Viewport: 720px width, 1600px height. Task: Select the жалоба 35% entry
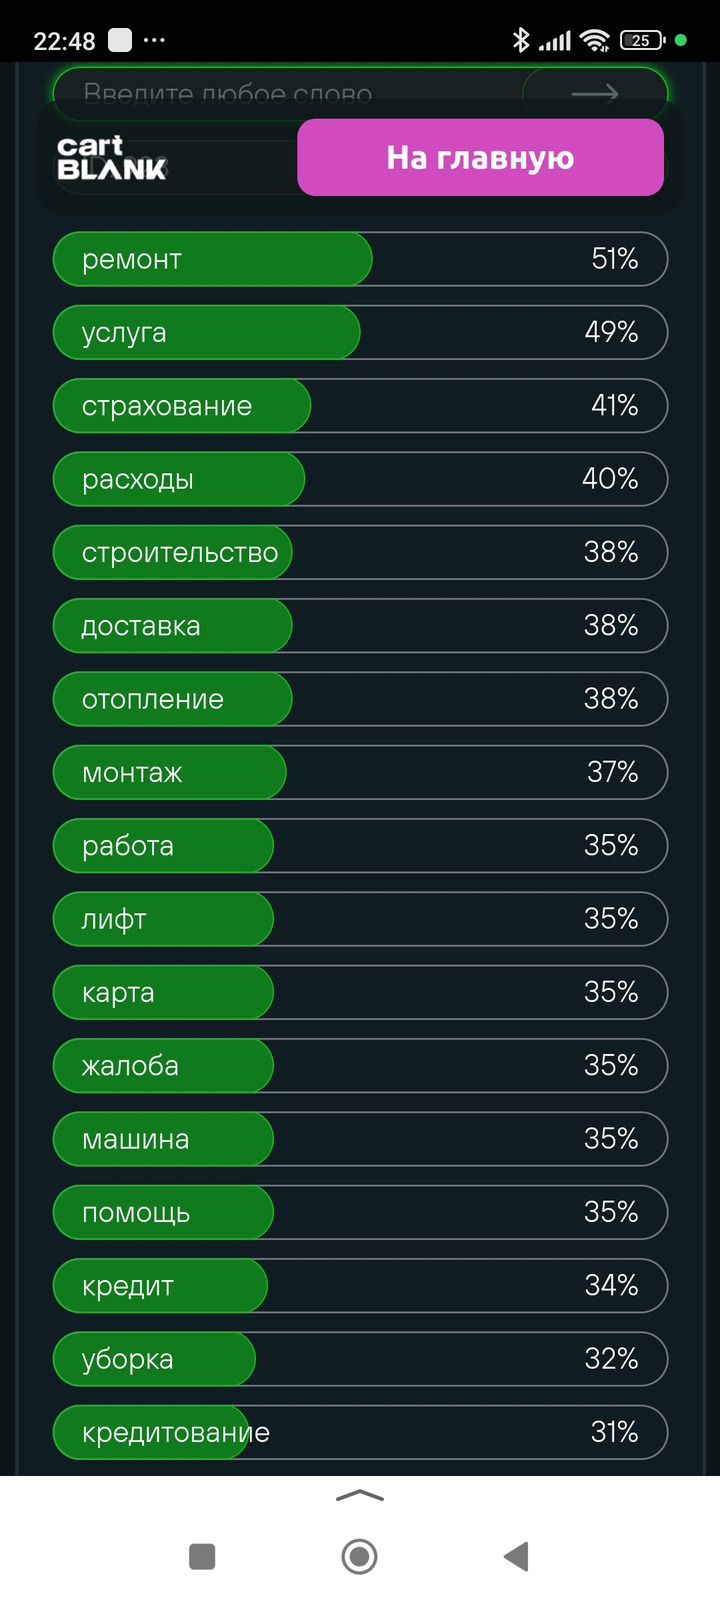(360, 1065)
